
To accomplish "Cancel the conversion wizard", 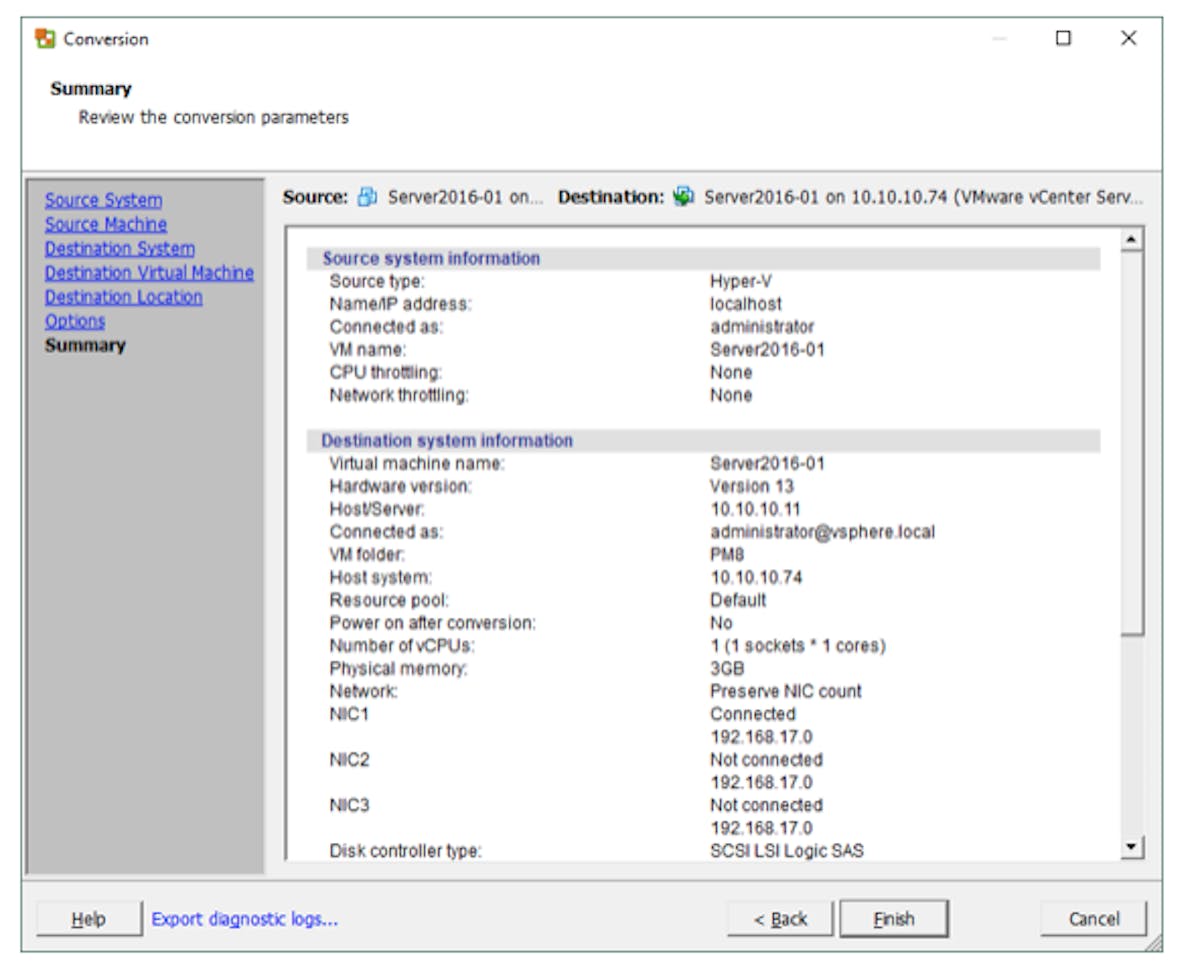I will [1093, 919].
